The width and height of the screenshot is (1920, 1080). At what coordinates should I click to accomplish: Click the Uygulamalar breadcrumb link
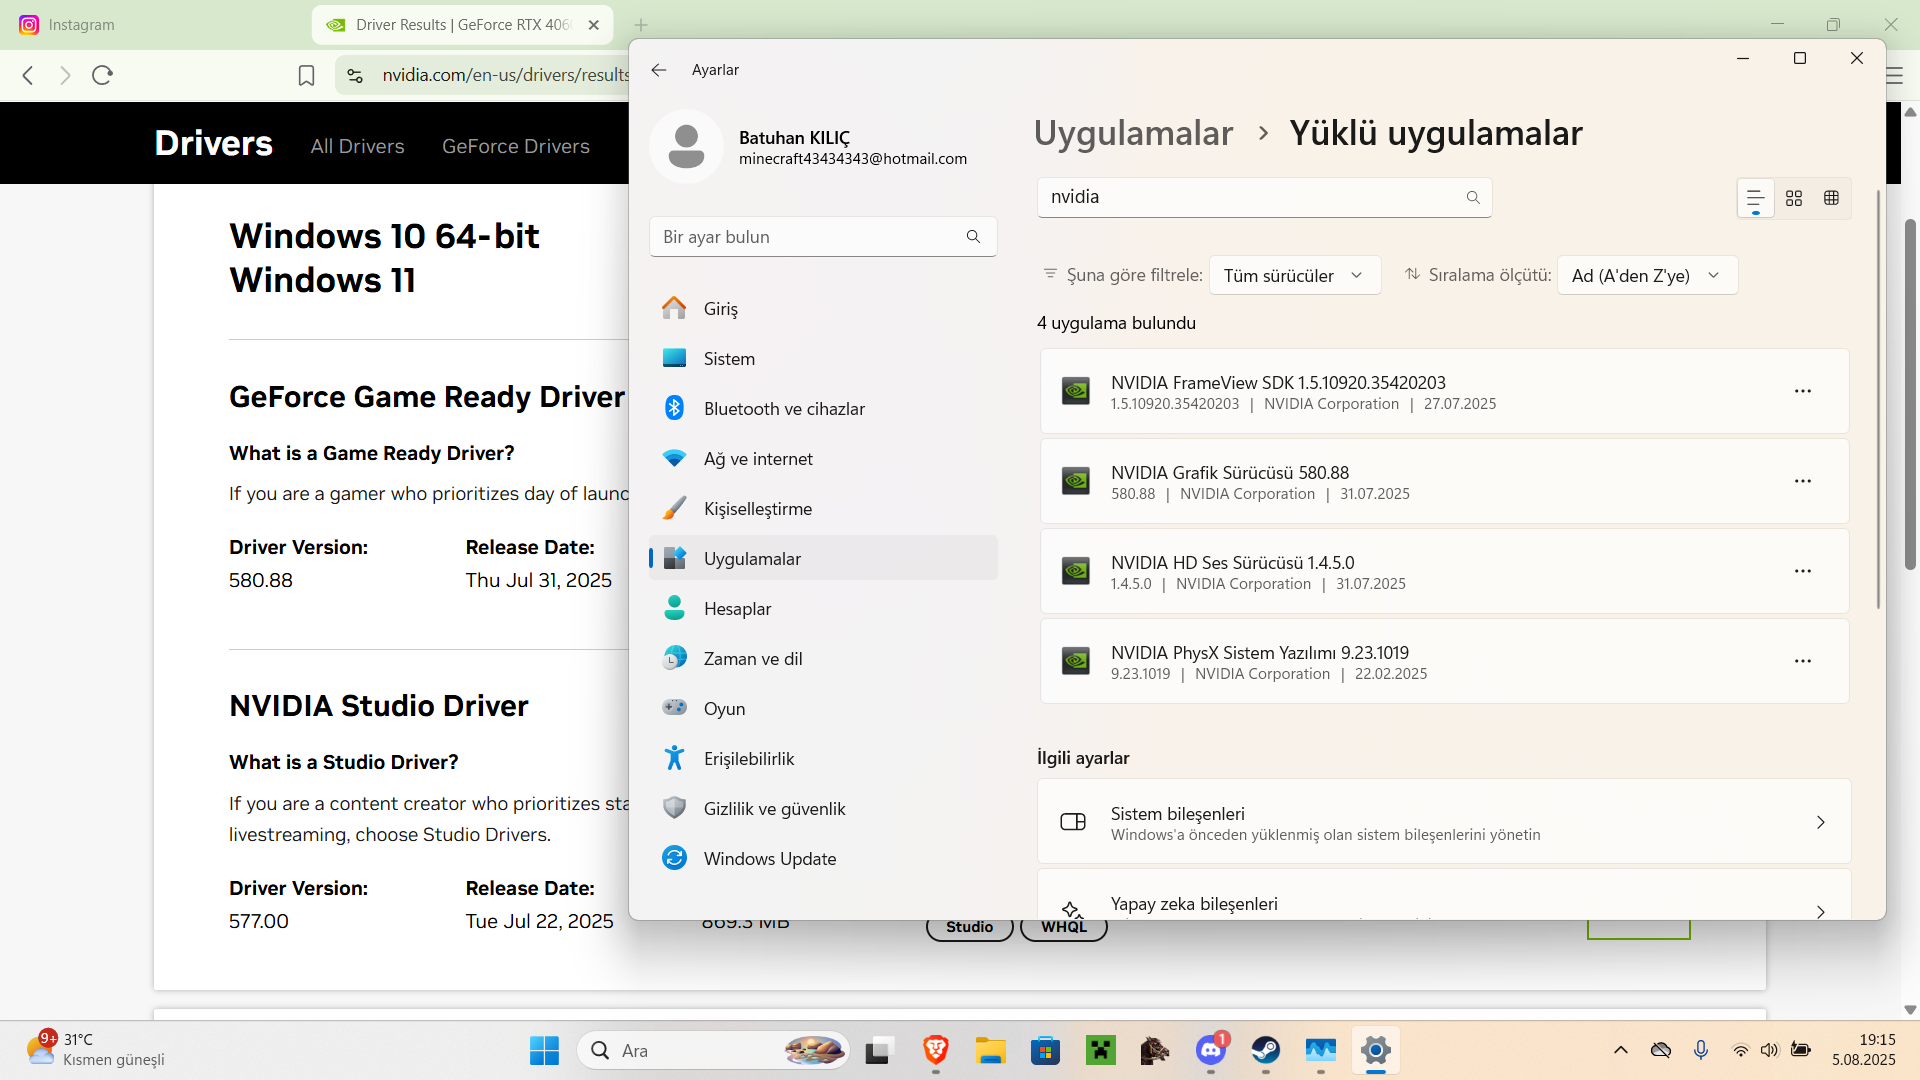pyautogui.click(x=1132, y=133)
